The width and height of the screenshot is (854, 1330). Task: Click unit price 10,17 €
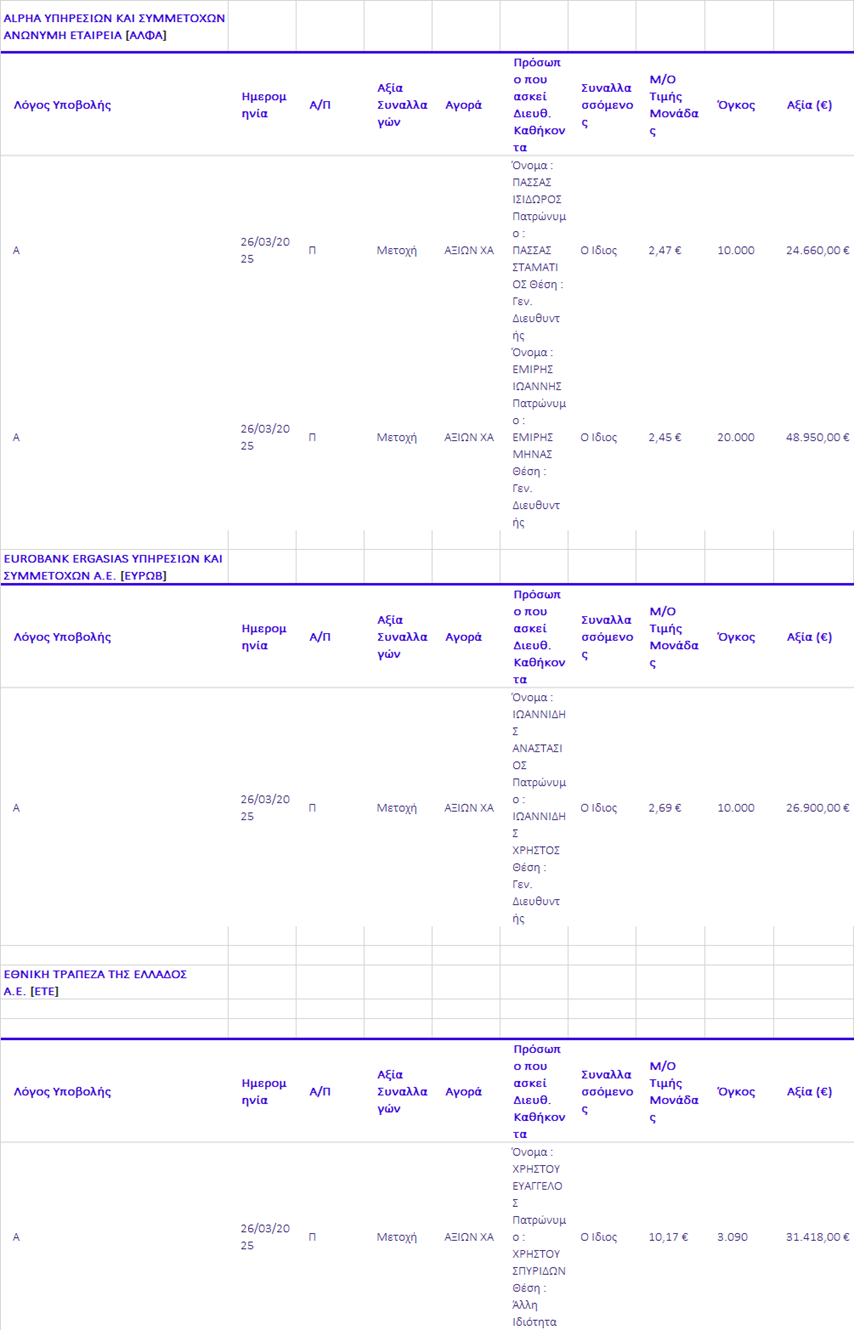(x=669, y=1237)
